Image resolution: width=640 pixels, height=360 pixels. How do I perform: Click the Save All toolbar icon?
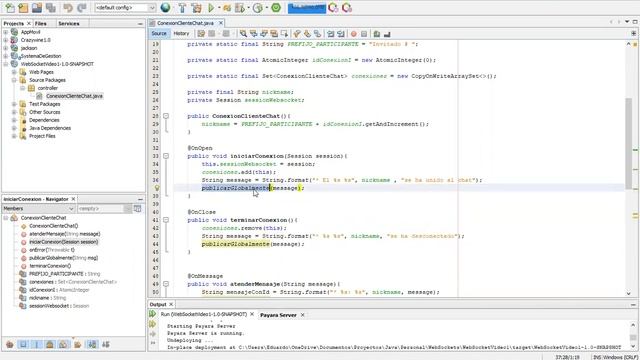coord(51,8)
